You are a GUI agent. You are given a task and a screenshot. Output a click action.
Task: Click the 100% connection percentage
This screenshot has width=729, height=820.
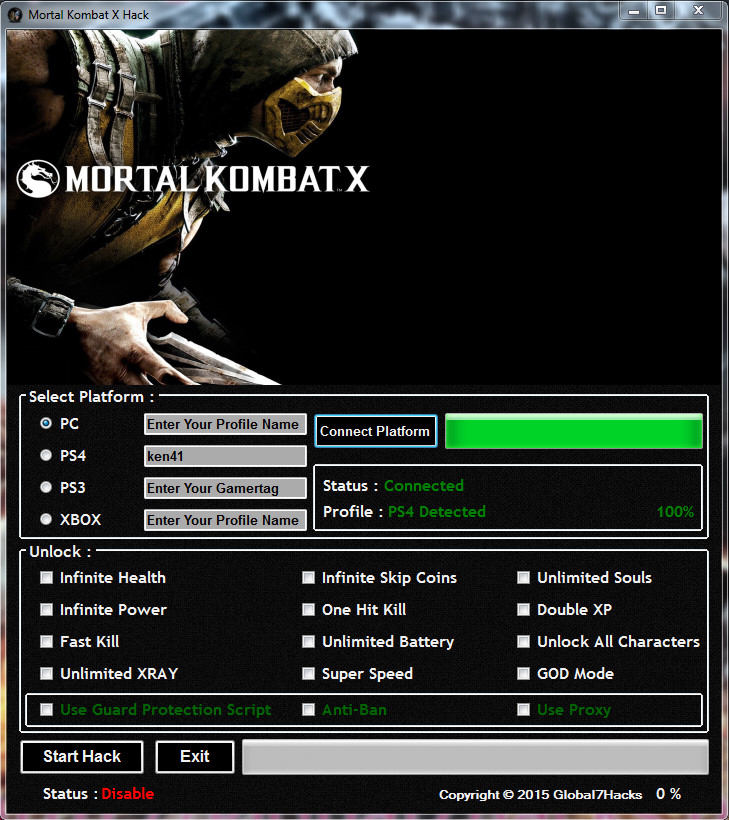point(675,511)
